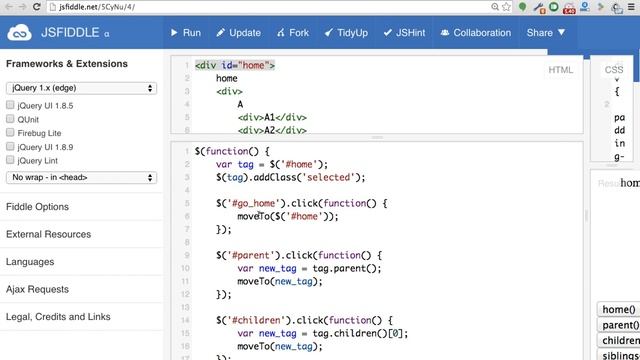640x360 pixels.
Task: Click the JSHint checkmark icon
Action: tap(387, 33)
